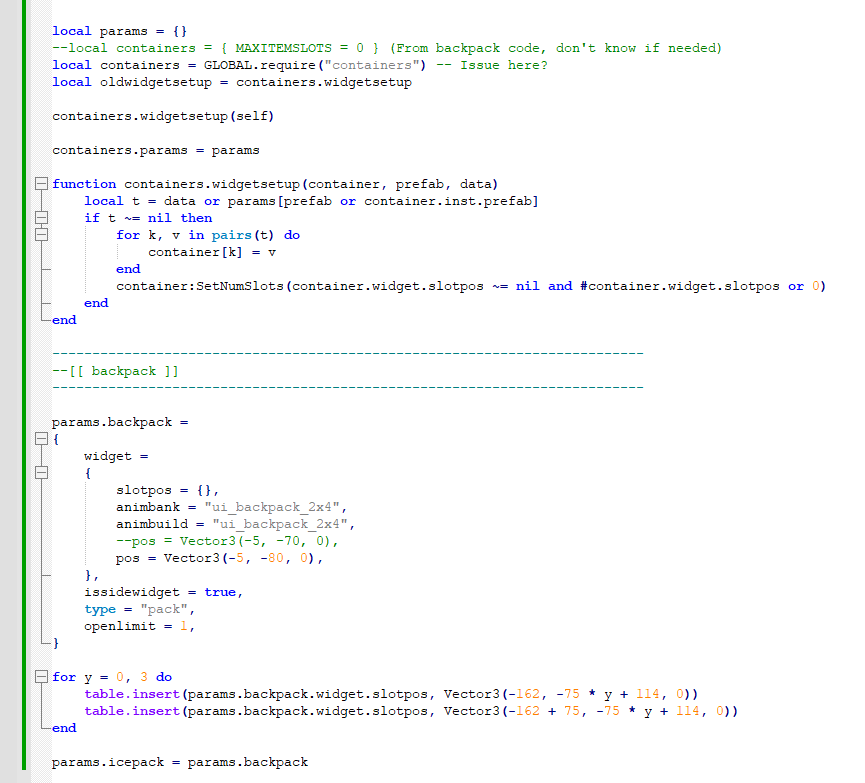The width and height of the screenshot is (865, 783).
Task: Collapse the nested widget table block
Action: pyautogui.click(x=39, y=472)
